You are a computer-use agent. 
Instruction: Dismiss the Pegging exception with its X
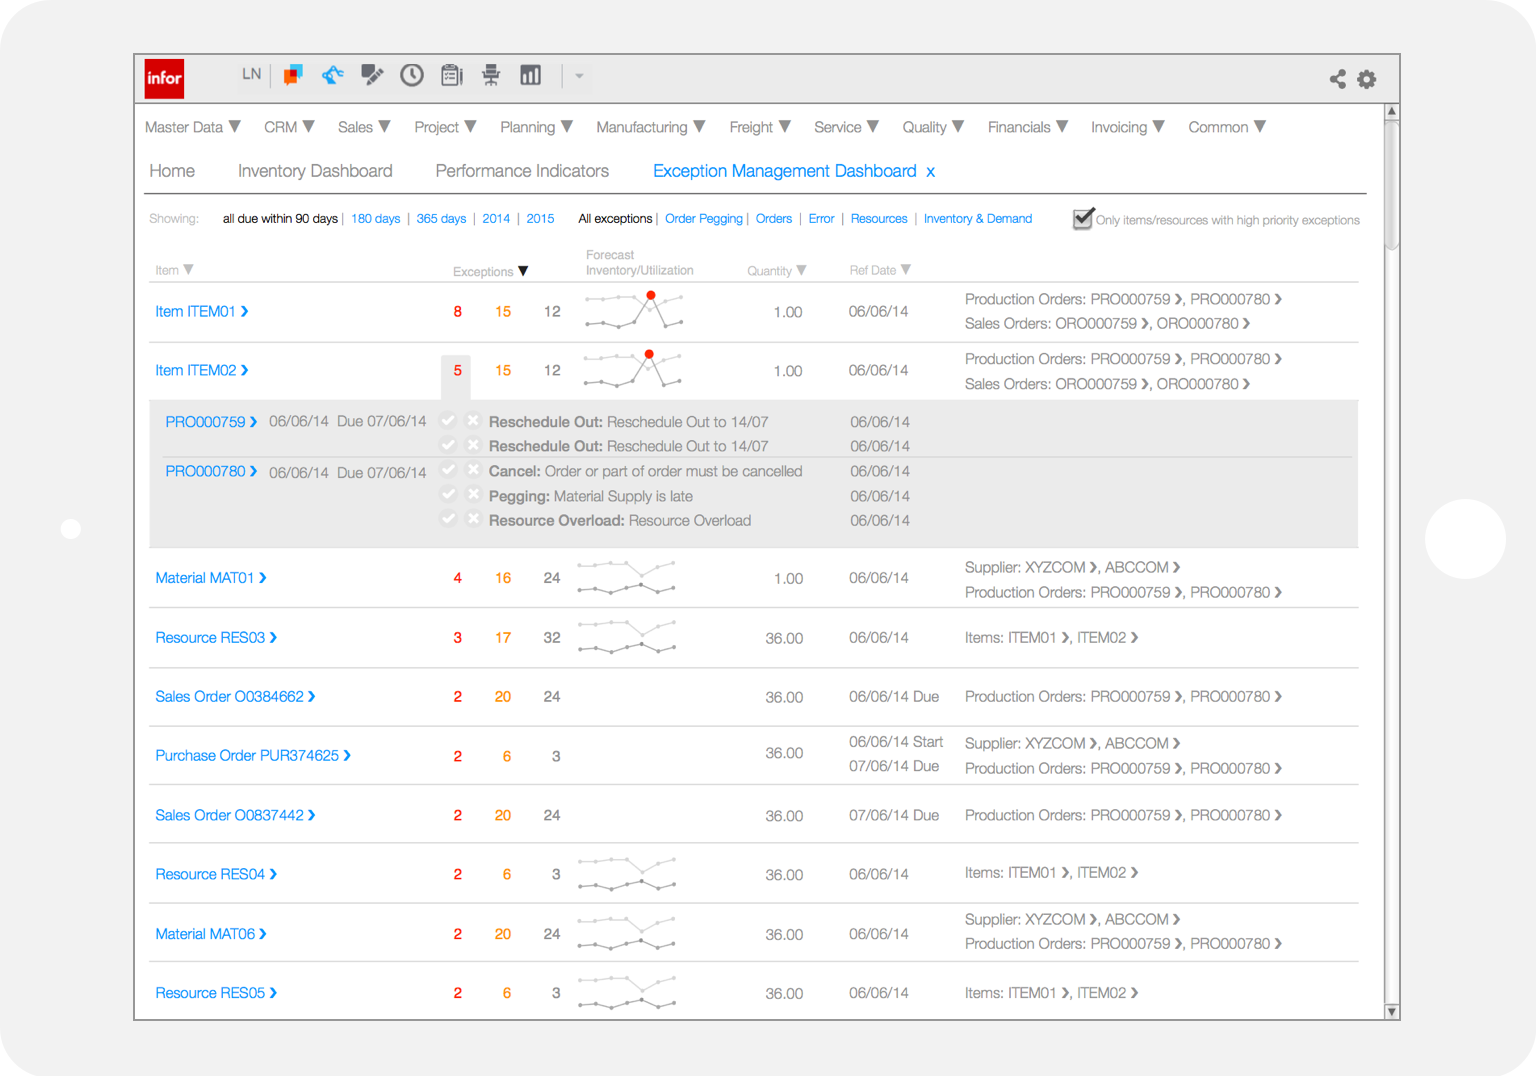click(473, 495)
